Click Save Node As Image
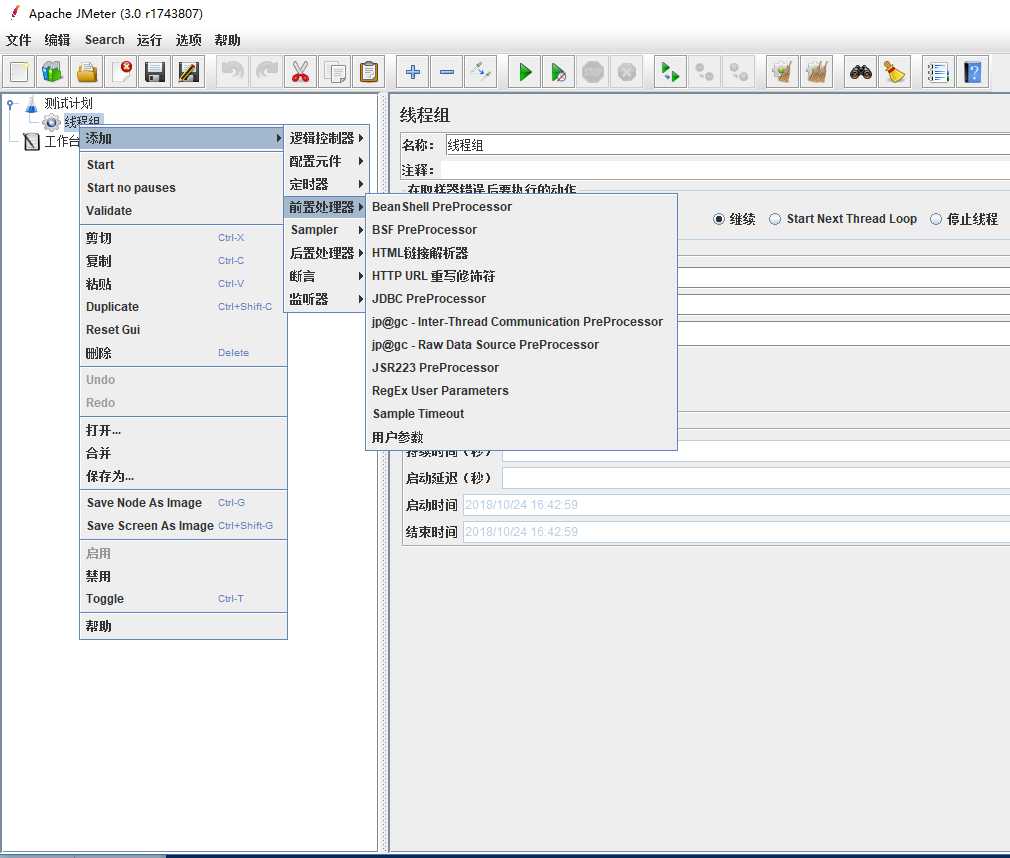The image size is (1010, 858). (183, 502)
